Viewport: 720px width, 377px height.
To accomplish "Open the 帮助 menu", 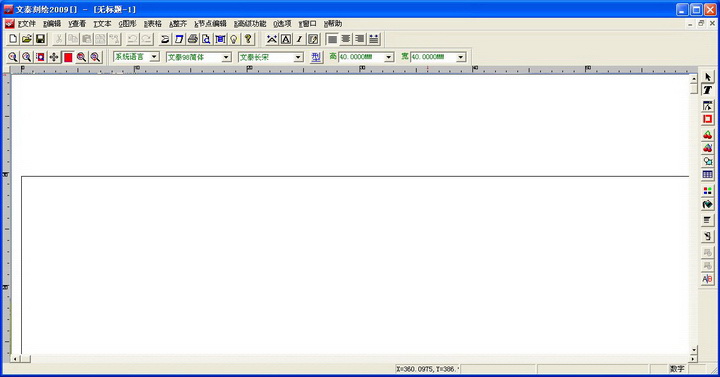I will (333, 23).
